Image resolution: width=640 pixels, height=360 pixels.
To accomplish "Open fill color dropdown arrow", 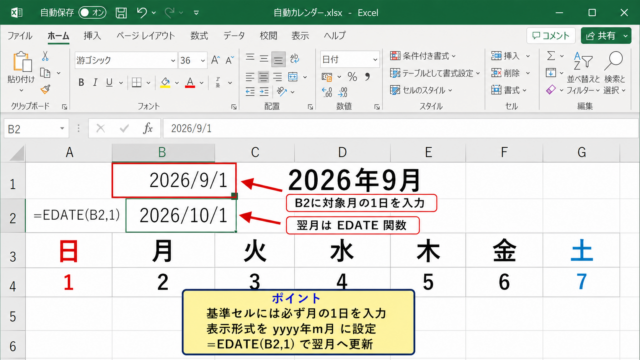I will point(177,83).
